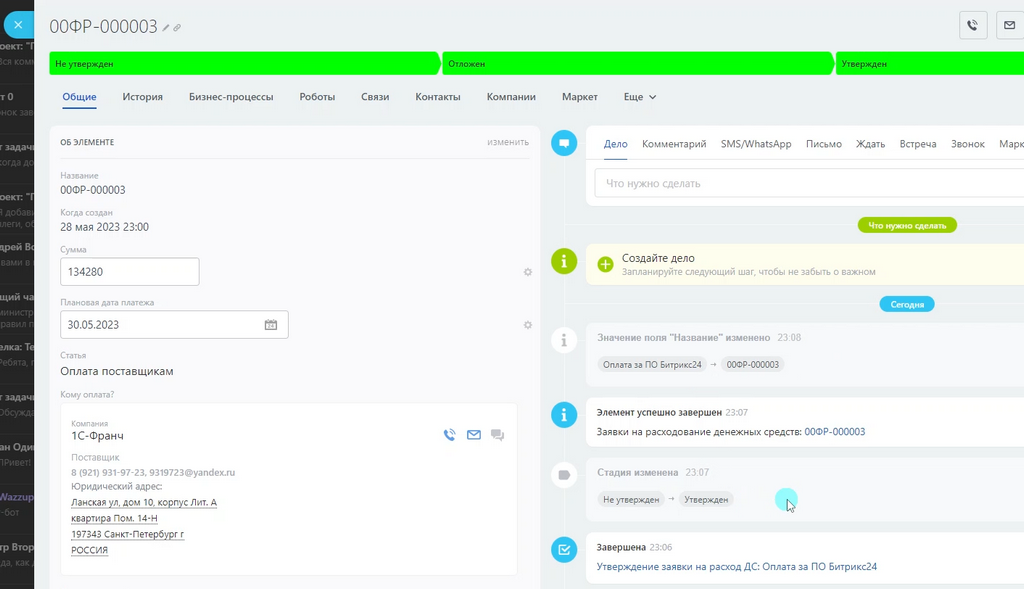The width and height of the screenshot is (1024, 589).
Task: Click the phone call button at top right
Action: click(972, 25)
